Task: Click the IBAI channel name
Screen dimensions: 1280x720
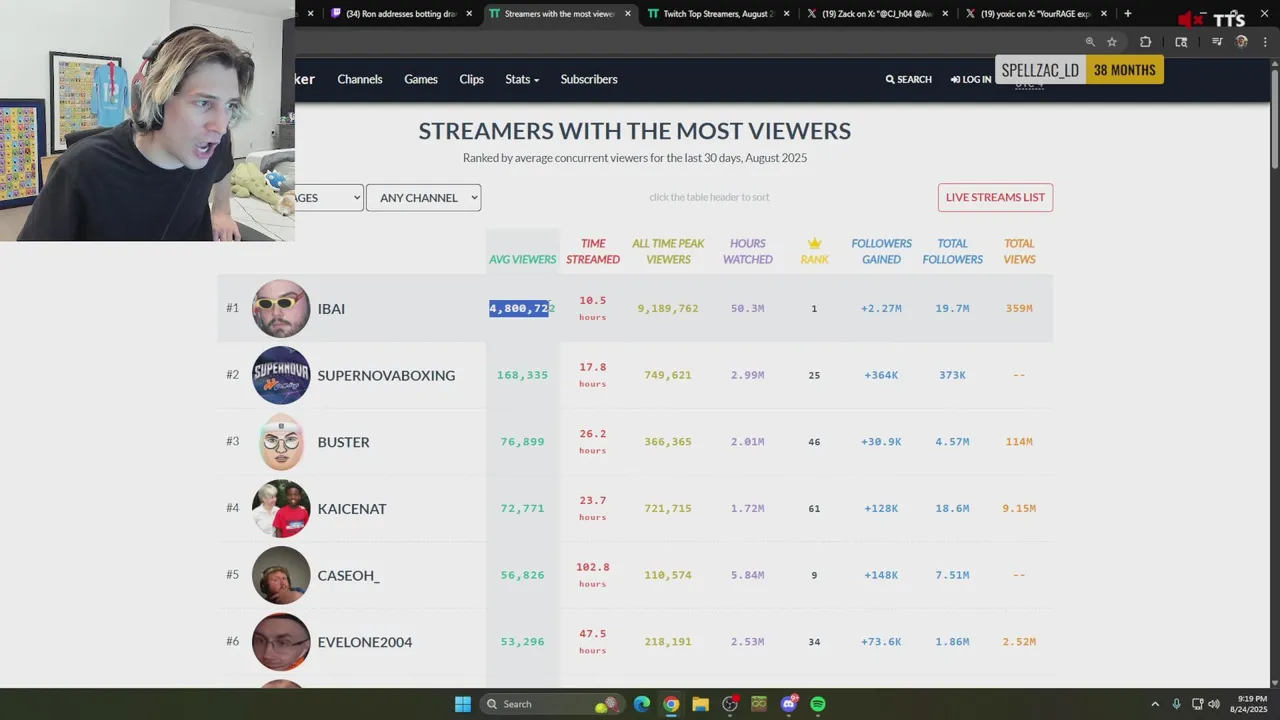Action: [x=331, y=309]
